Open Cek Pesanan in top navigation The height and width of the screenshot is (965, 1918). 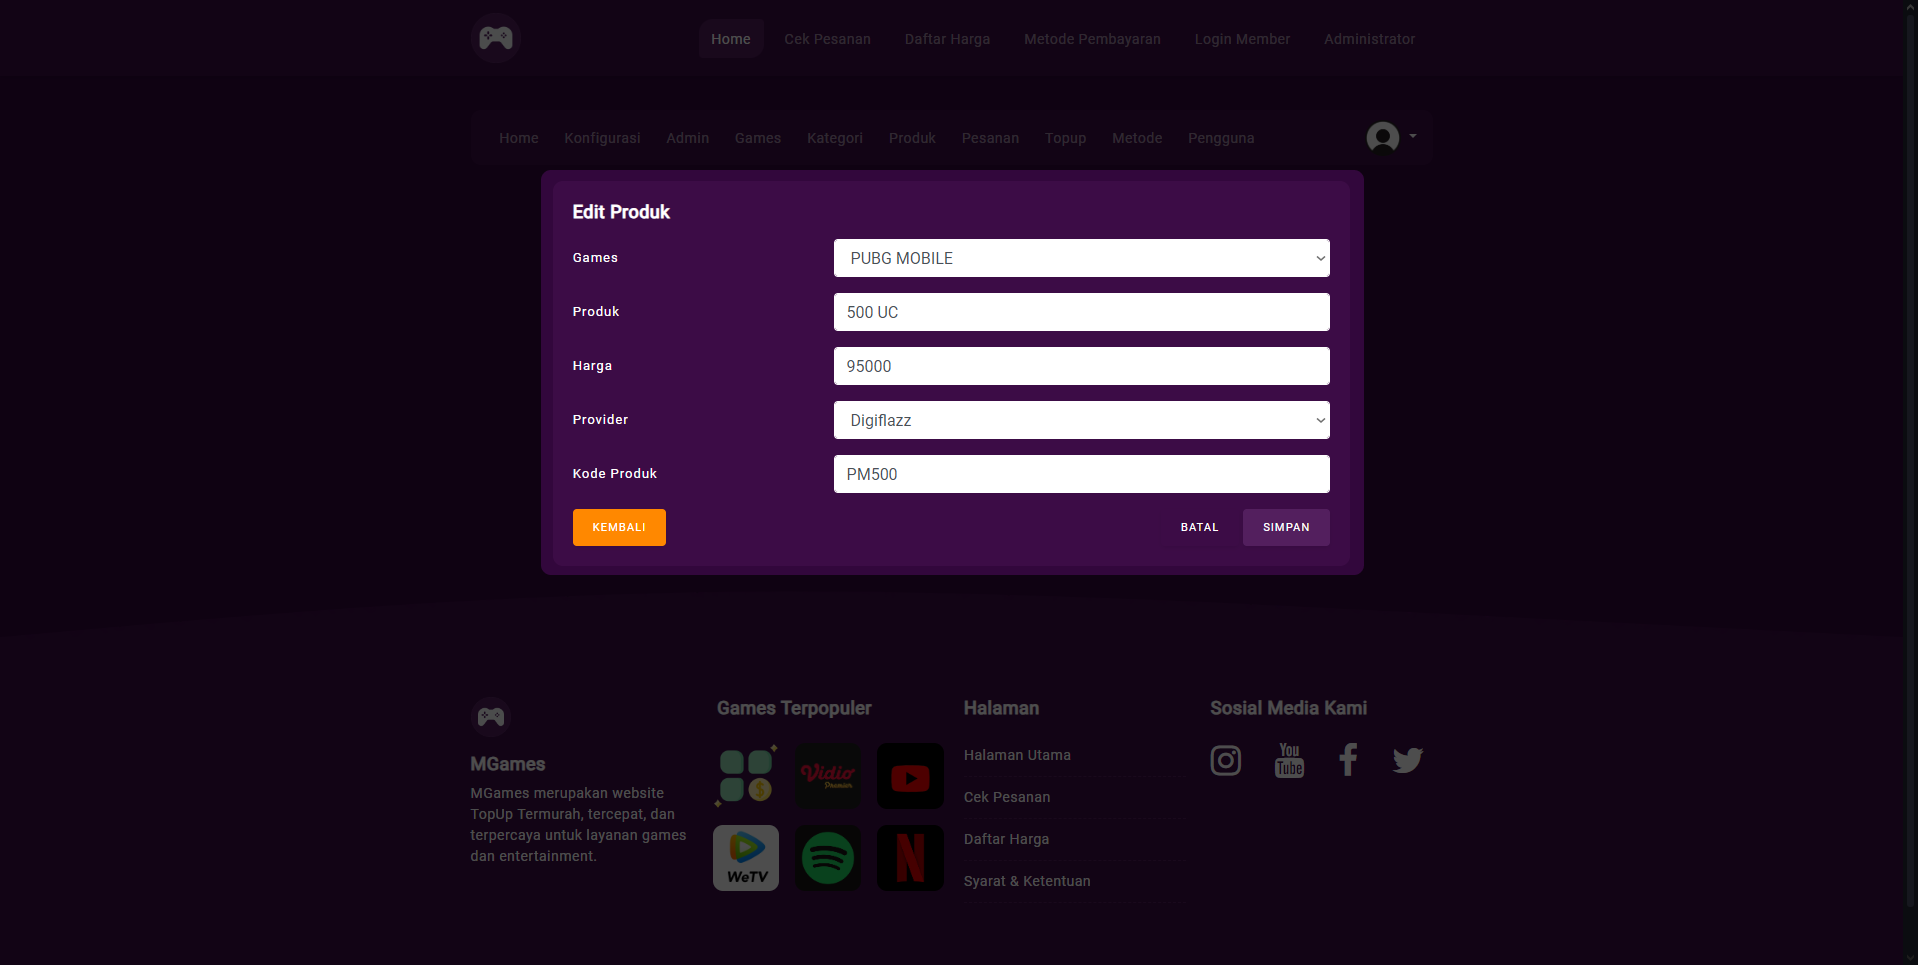coord(828,39)
